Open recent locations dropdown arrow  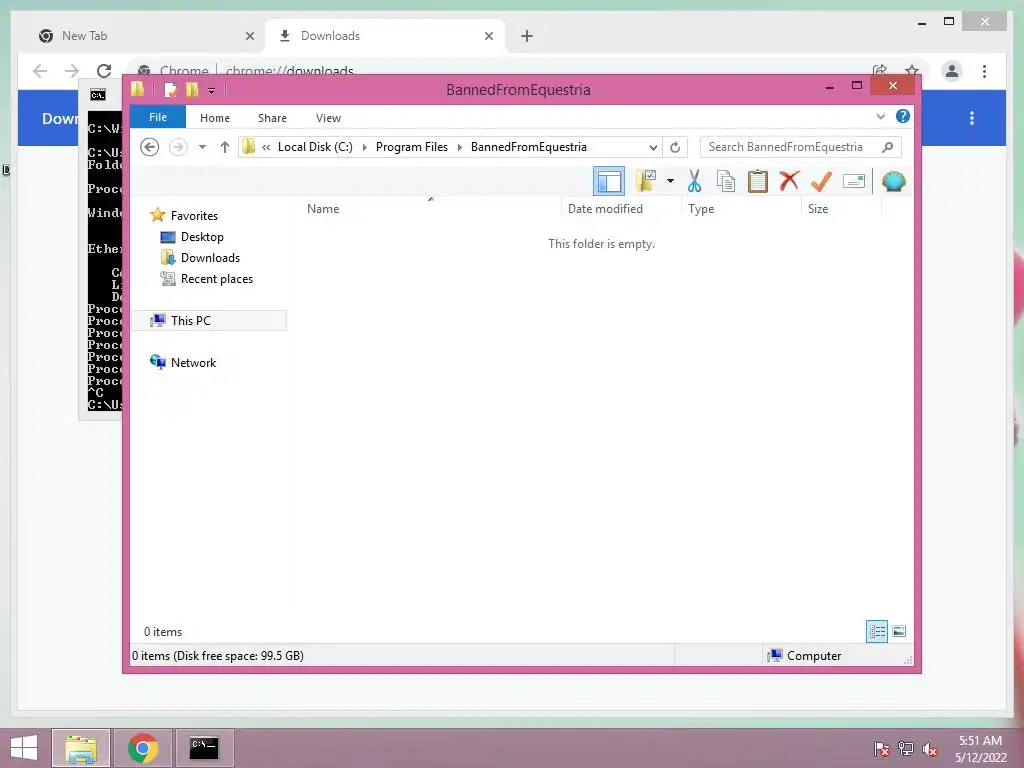tap(202, 147)
